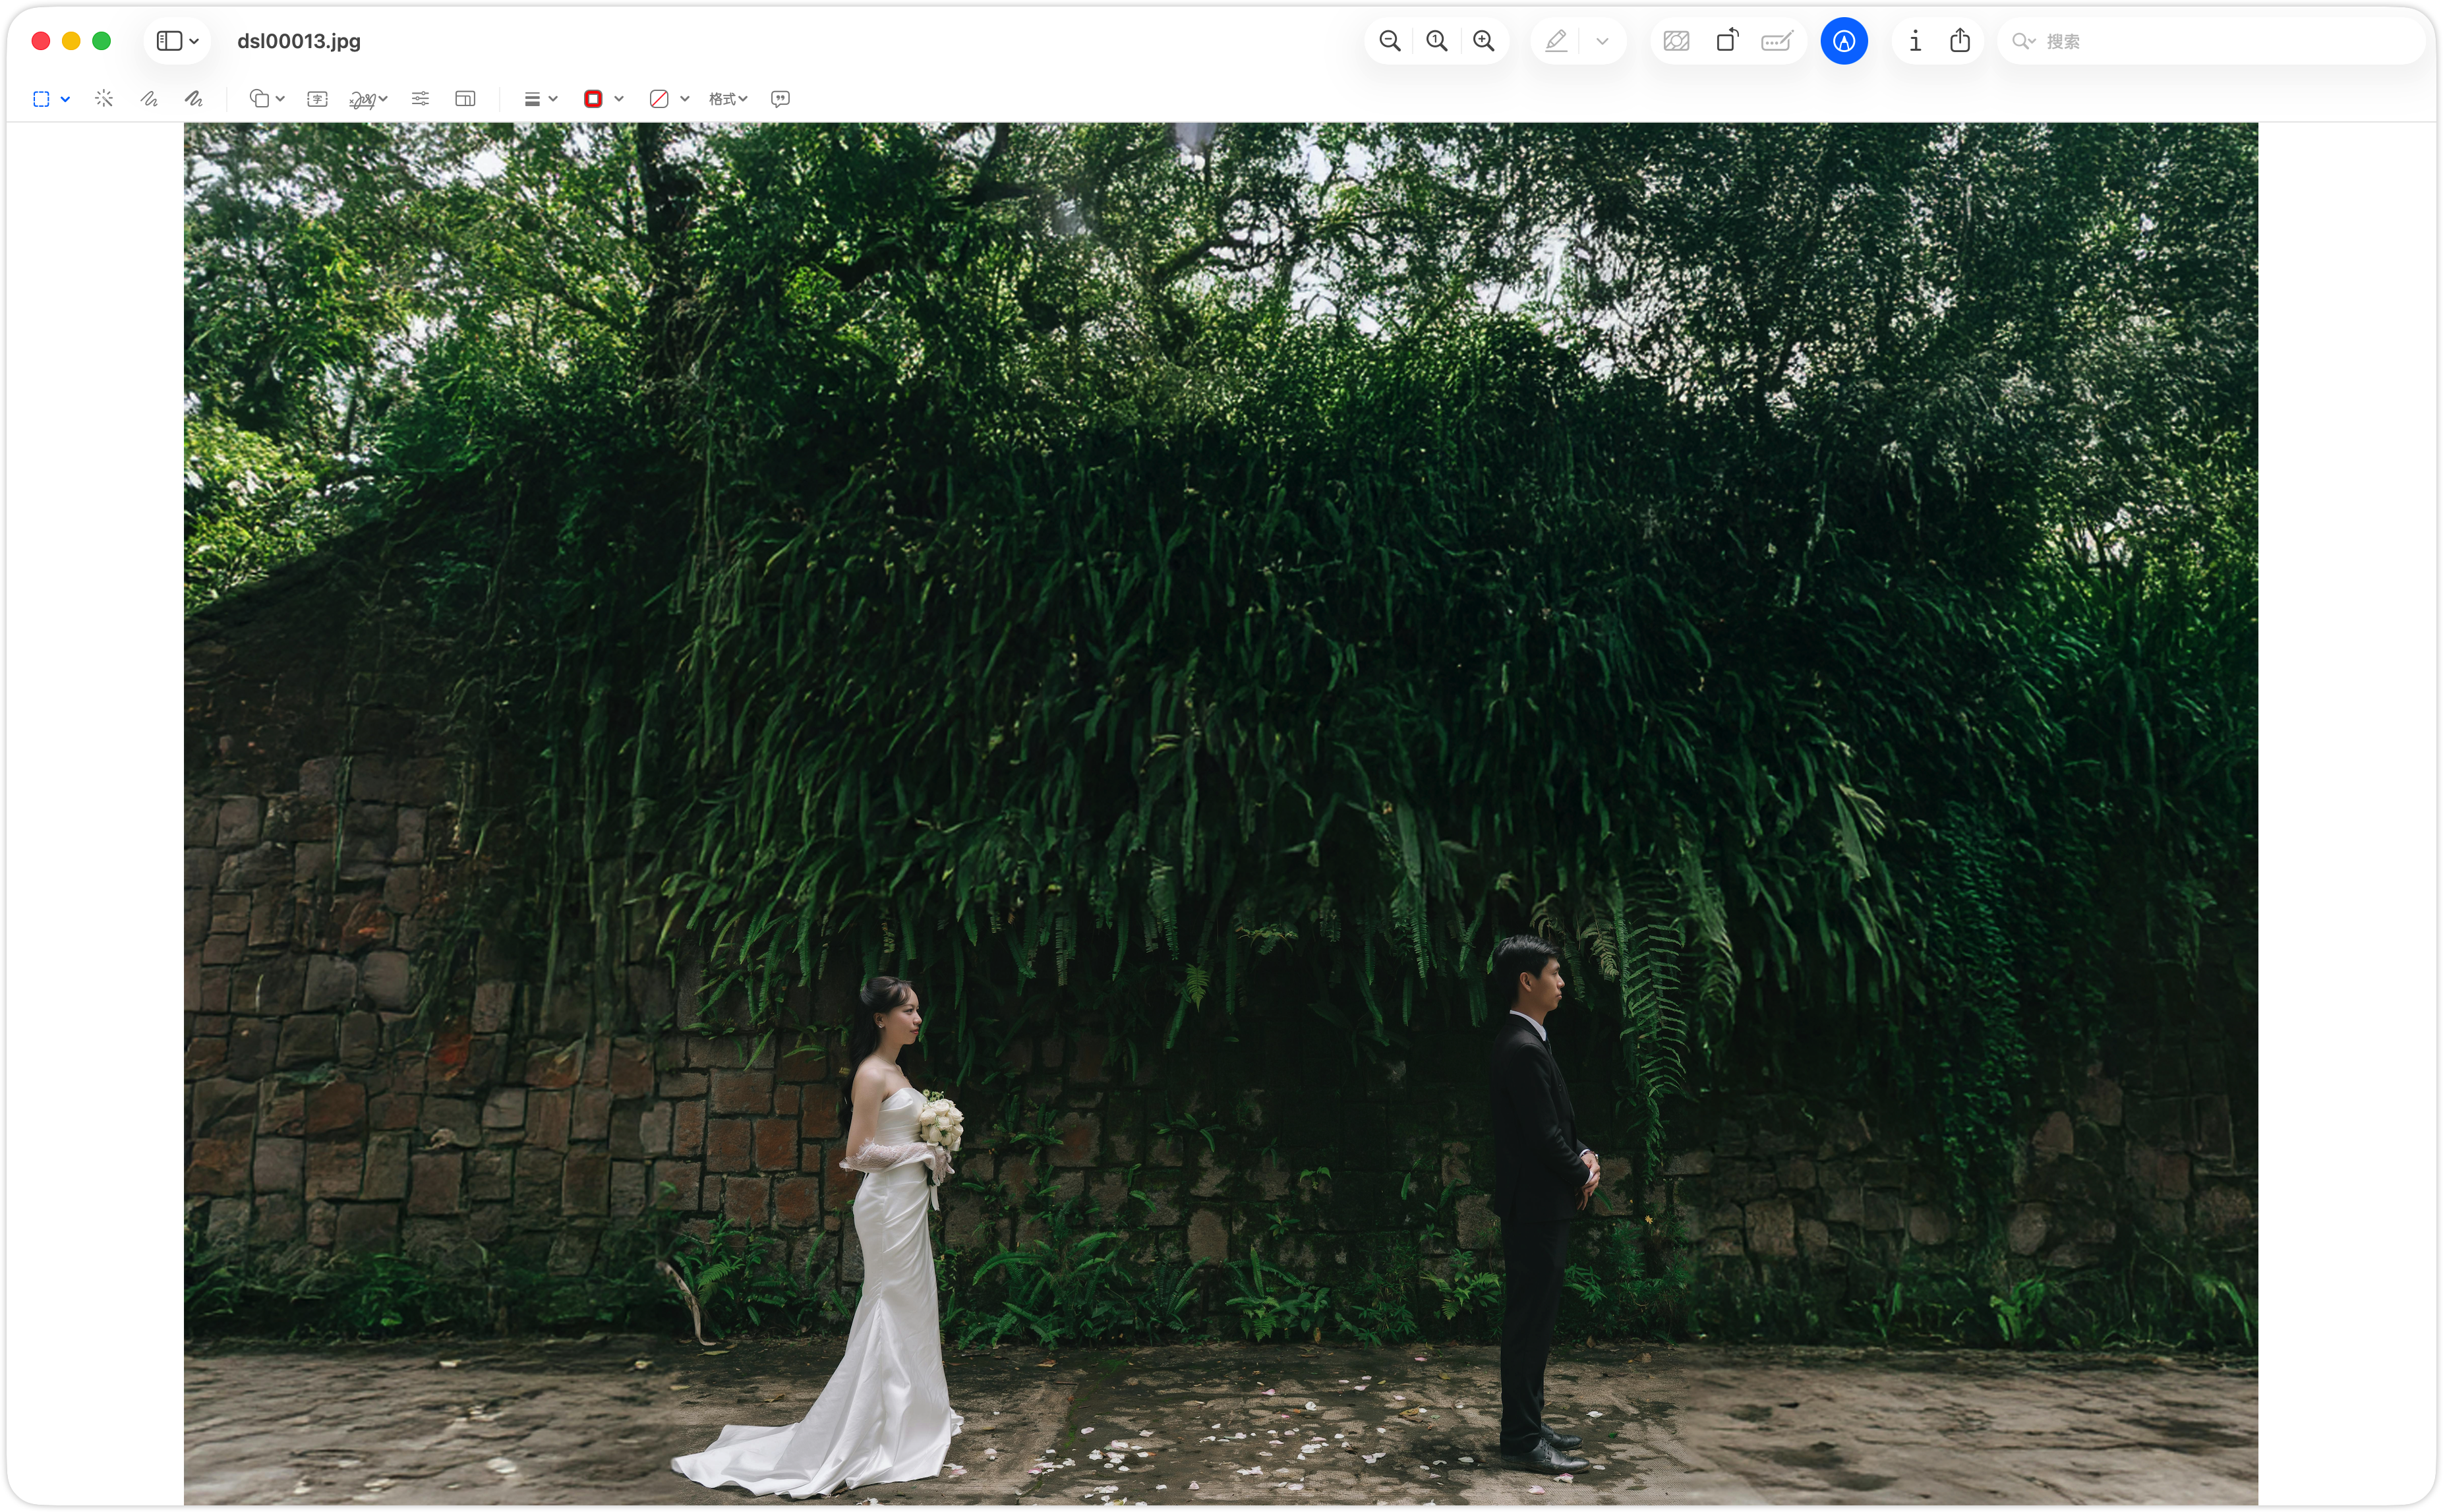Insert a text box annotation
Screen dimensions: 2443x1512
317,98
